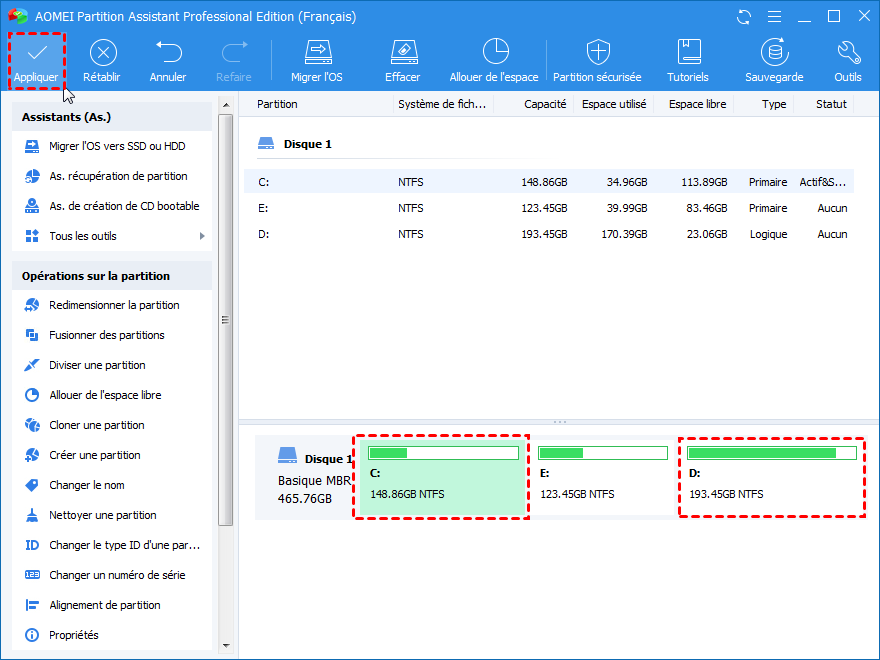Open Tous les outils entry
The width and height of the screenshot is (880, 660).
(112, 236)
